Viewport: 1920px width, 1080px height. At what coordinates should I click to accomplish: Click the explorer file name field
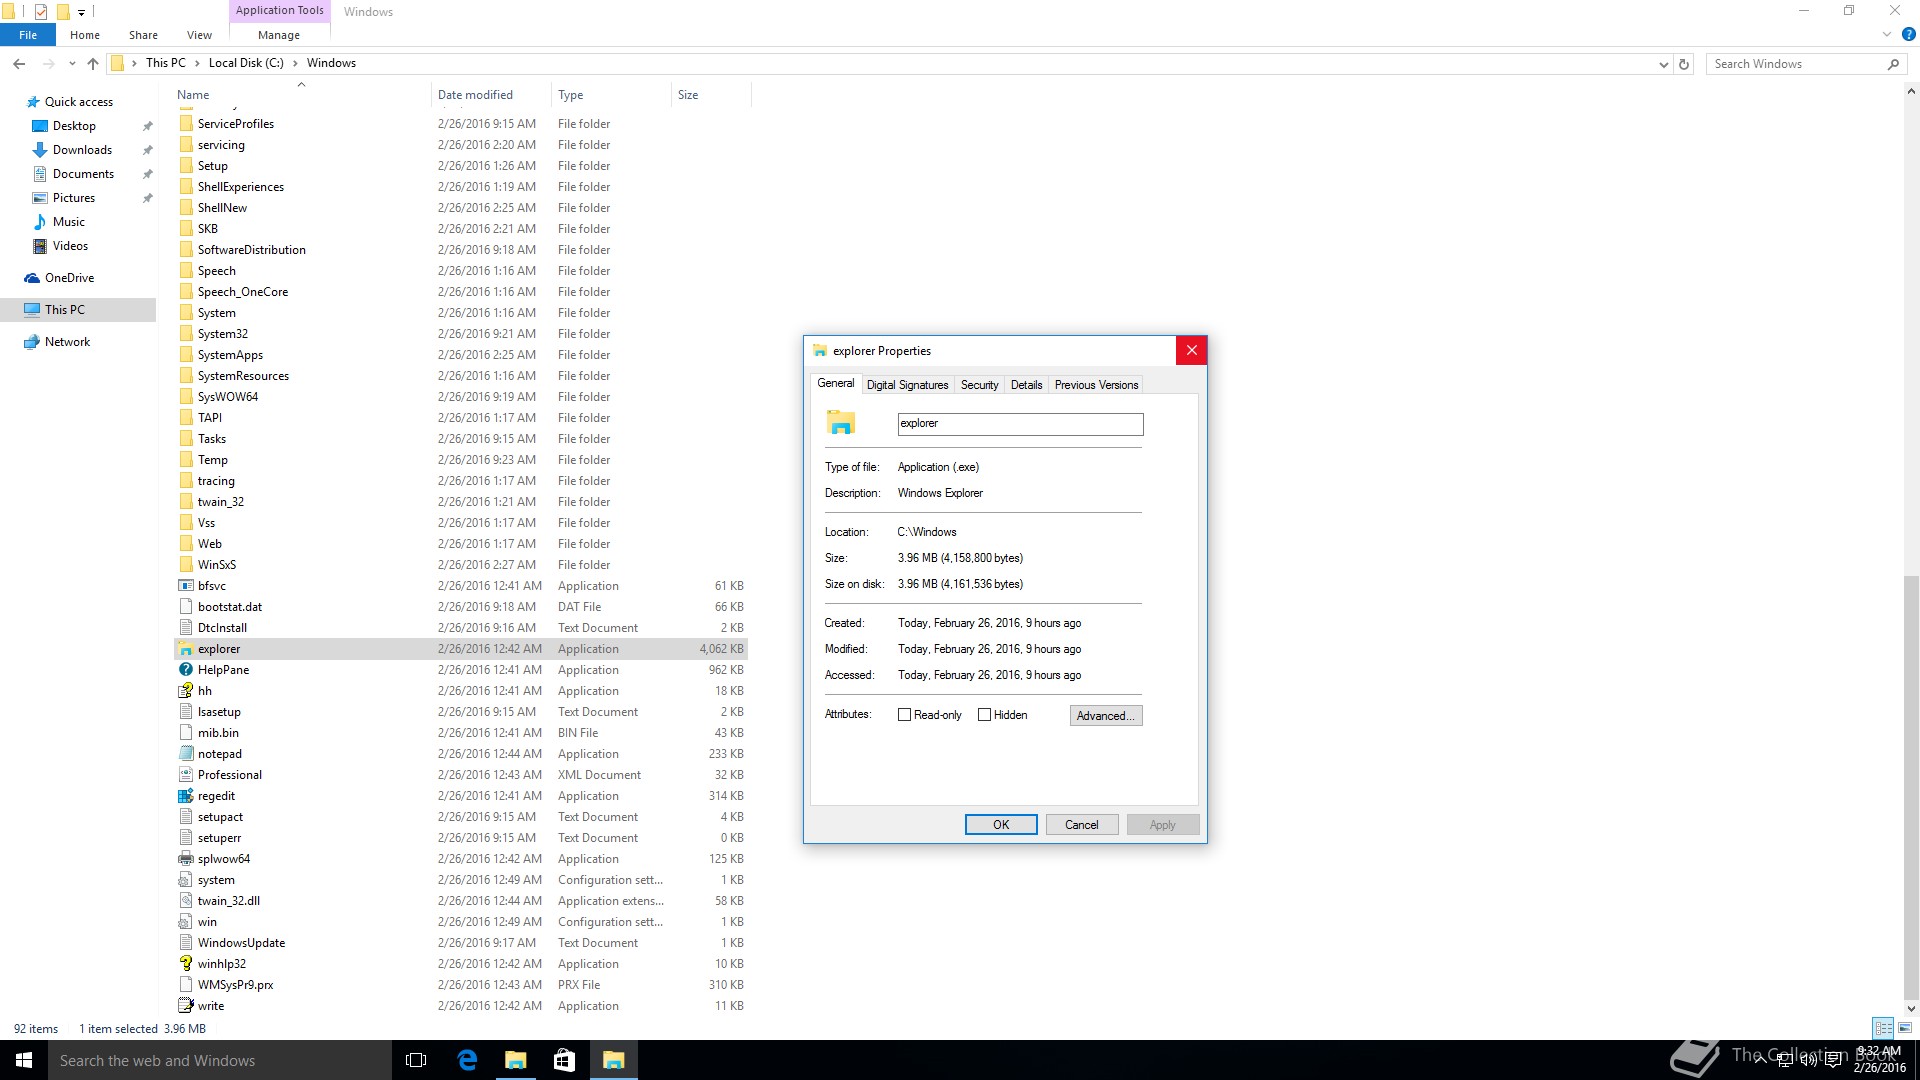click(1020, 424)
